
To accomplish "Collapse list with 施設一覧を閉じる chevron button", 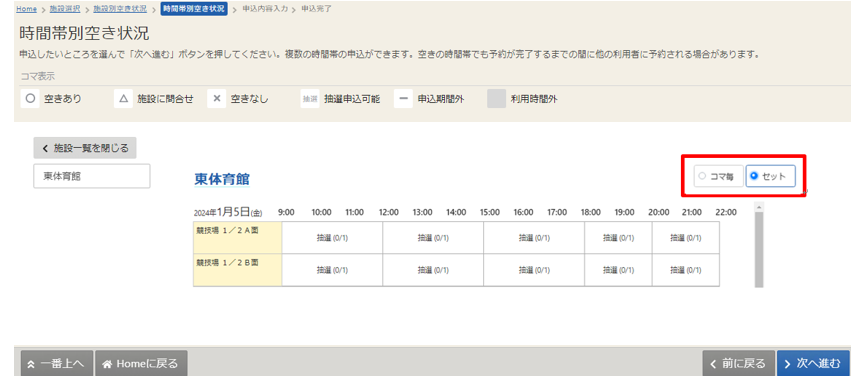I will [x=85, y=148].
